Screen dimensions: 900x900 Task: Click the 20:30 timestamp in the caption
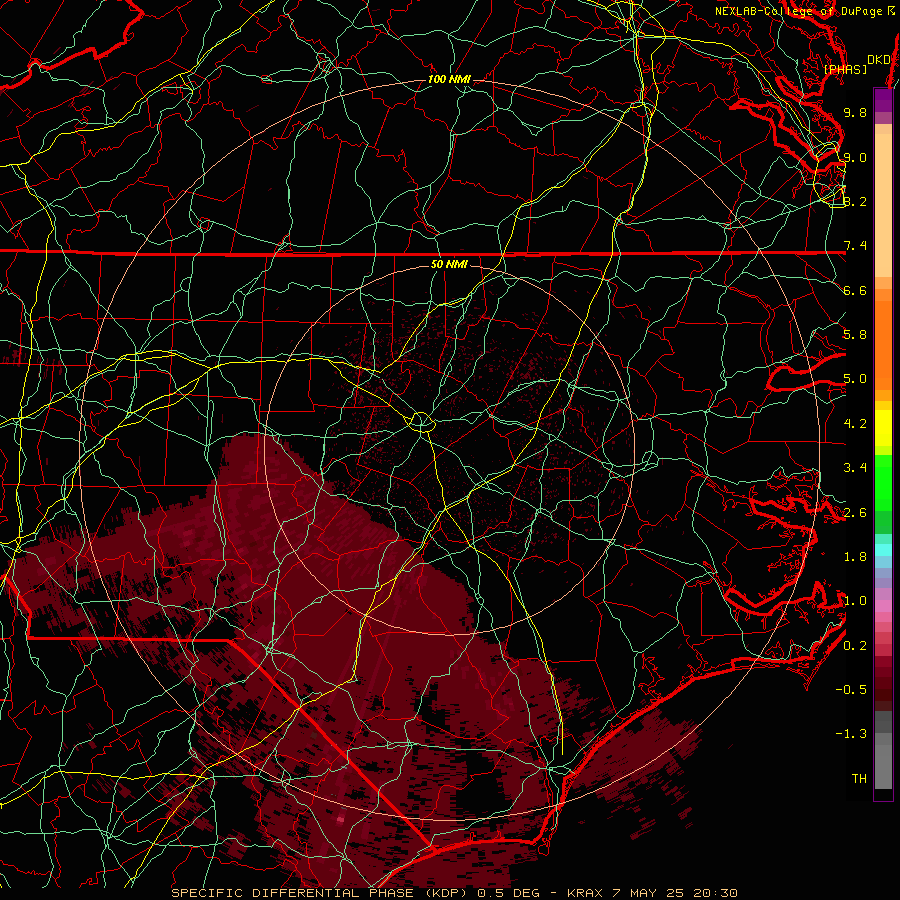coord(714,893)
